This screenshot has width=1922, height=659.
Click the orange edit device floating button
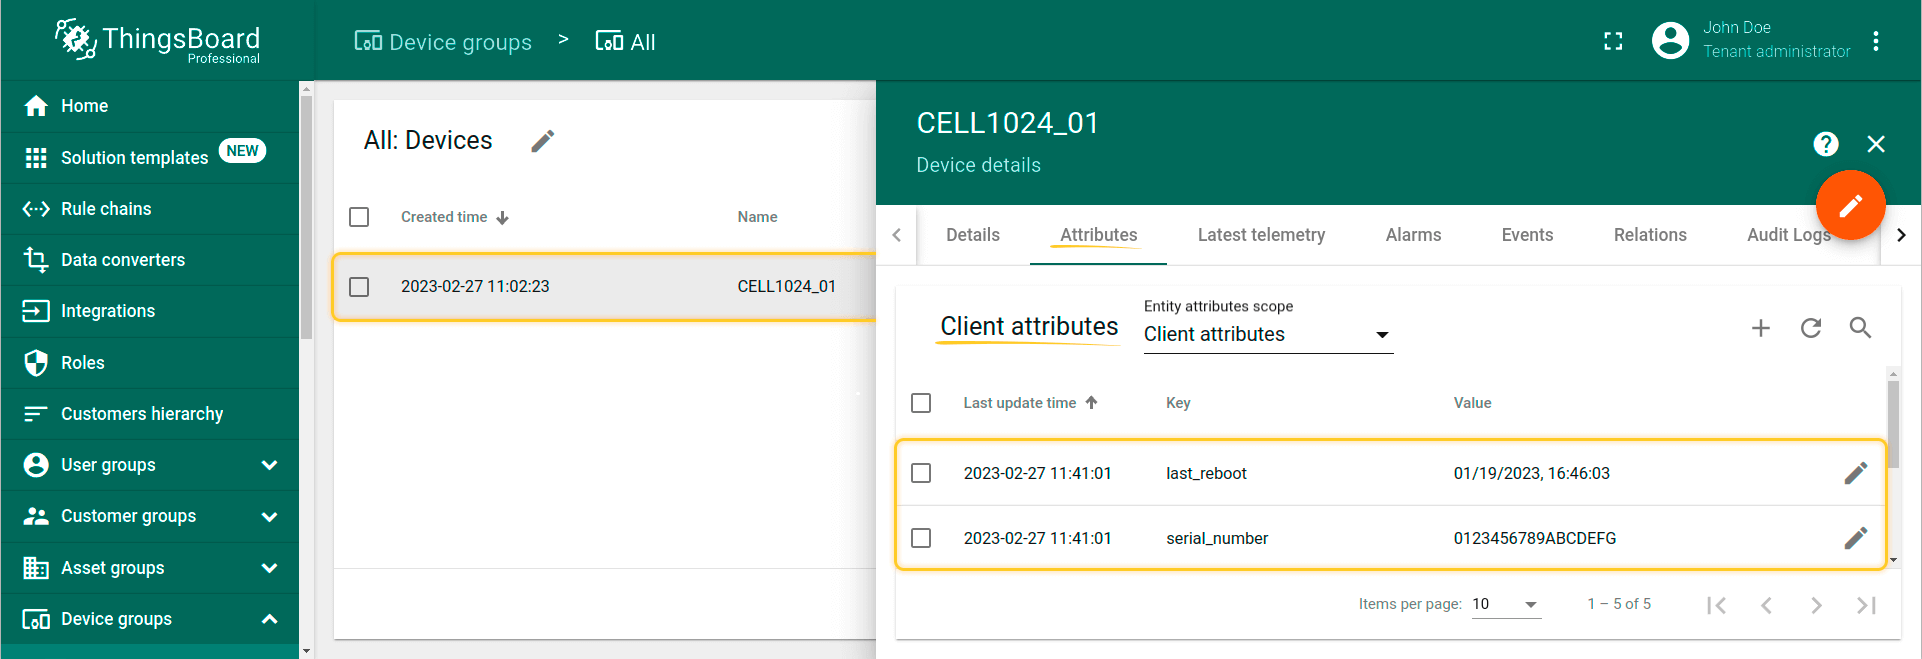[x=1850, y=205]
